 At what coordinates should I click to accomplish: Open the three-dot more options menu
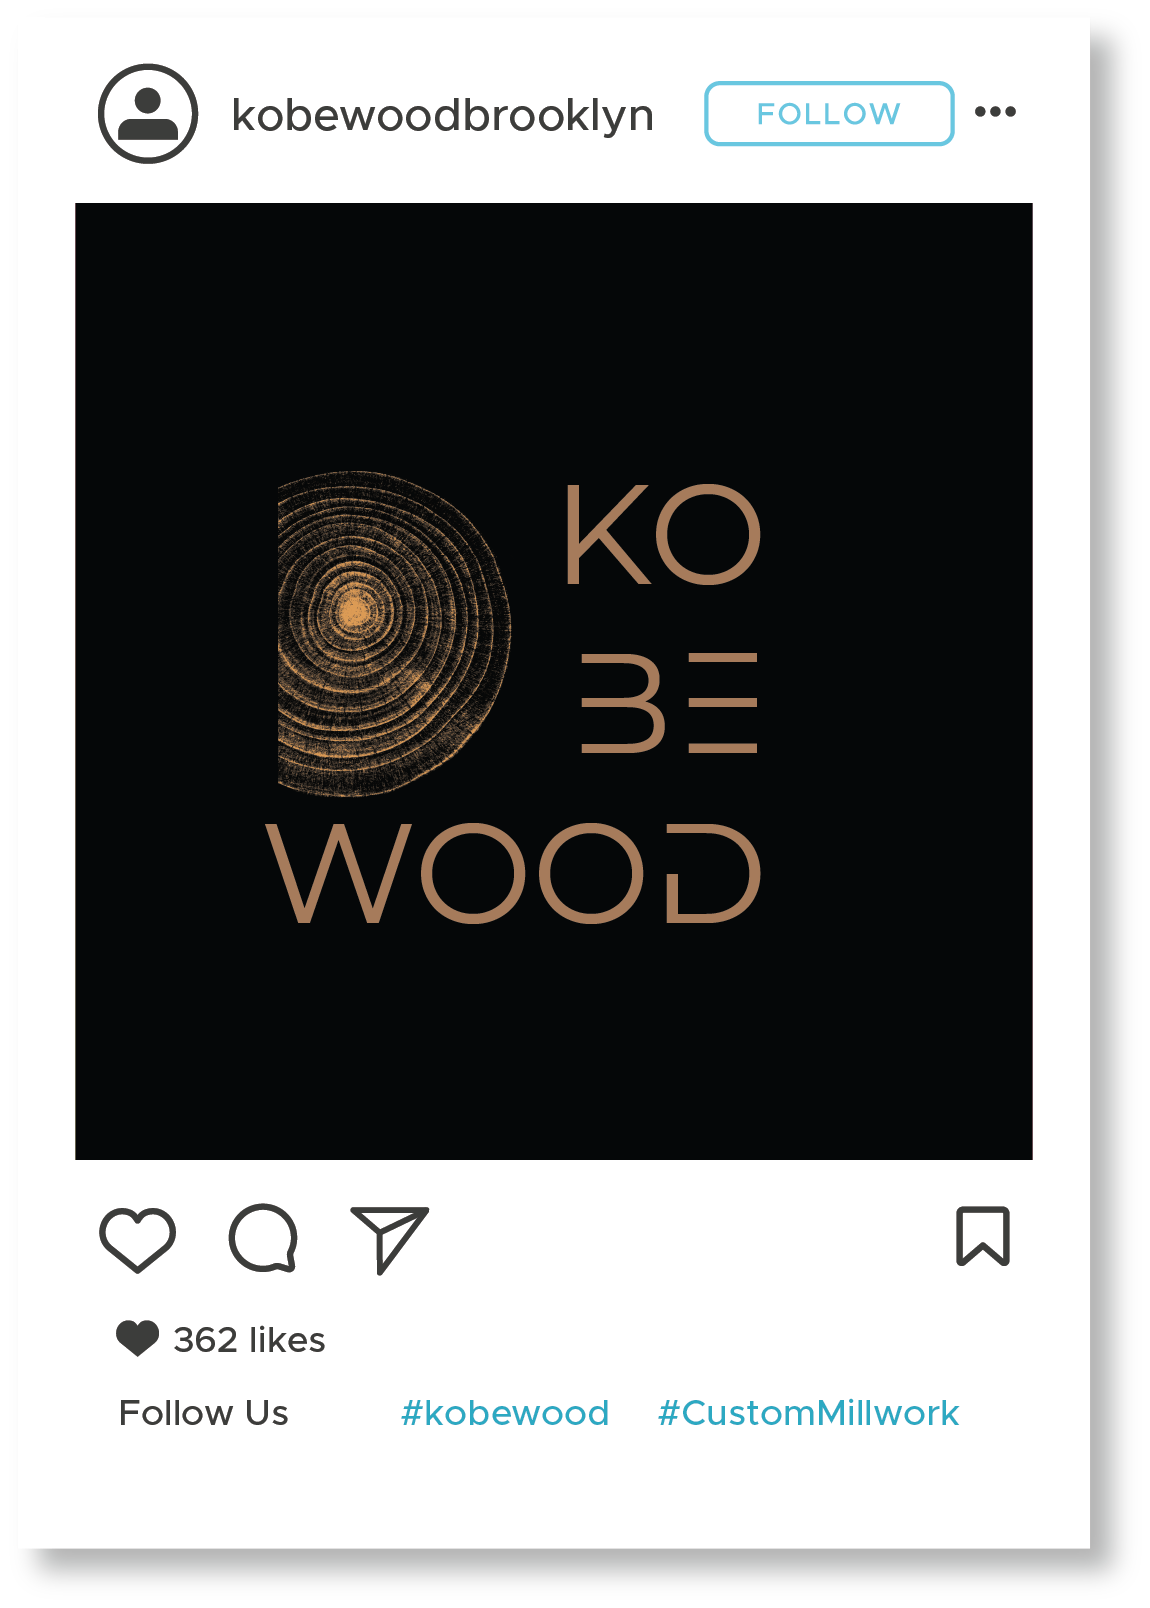coord(995,112)
